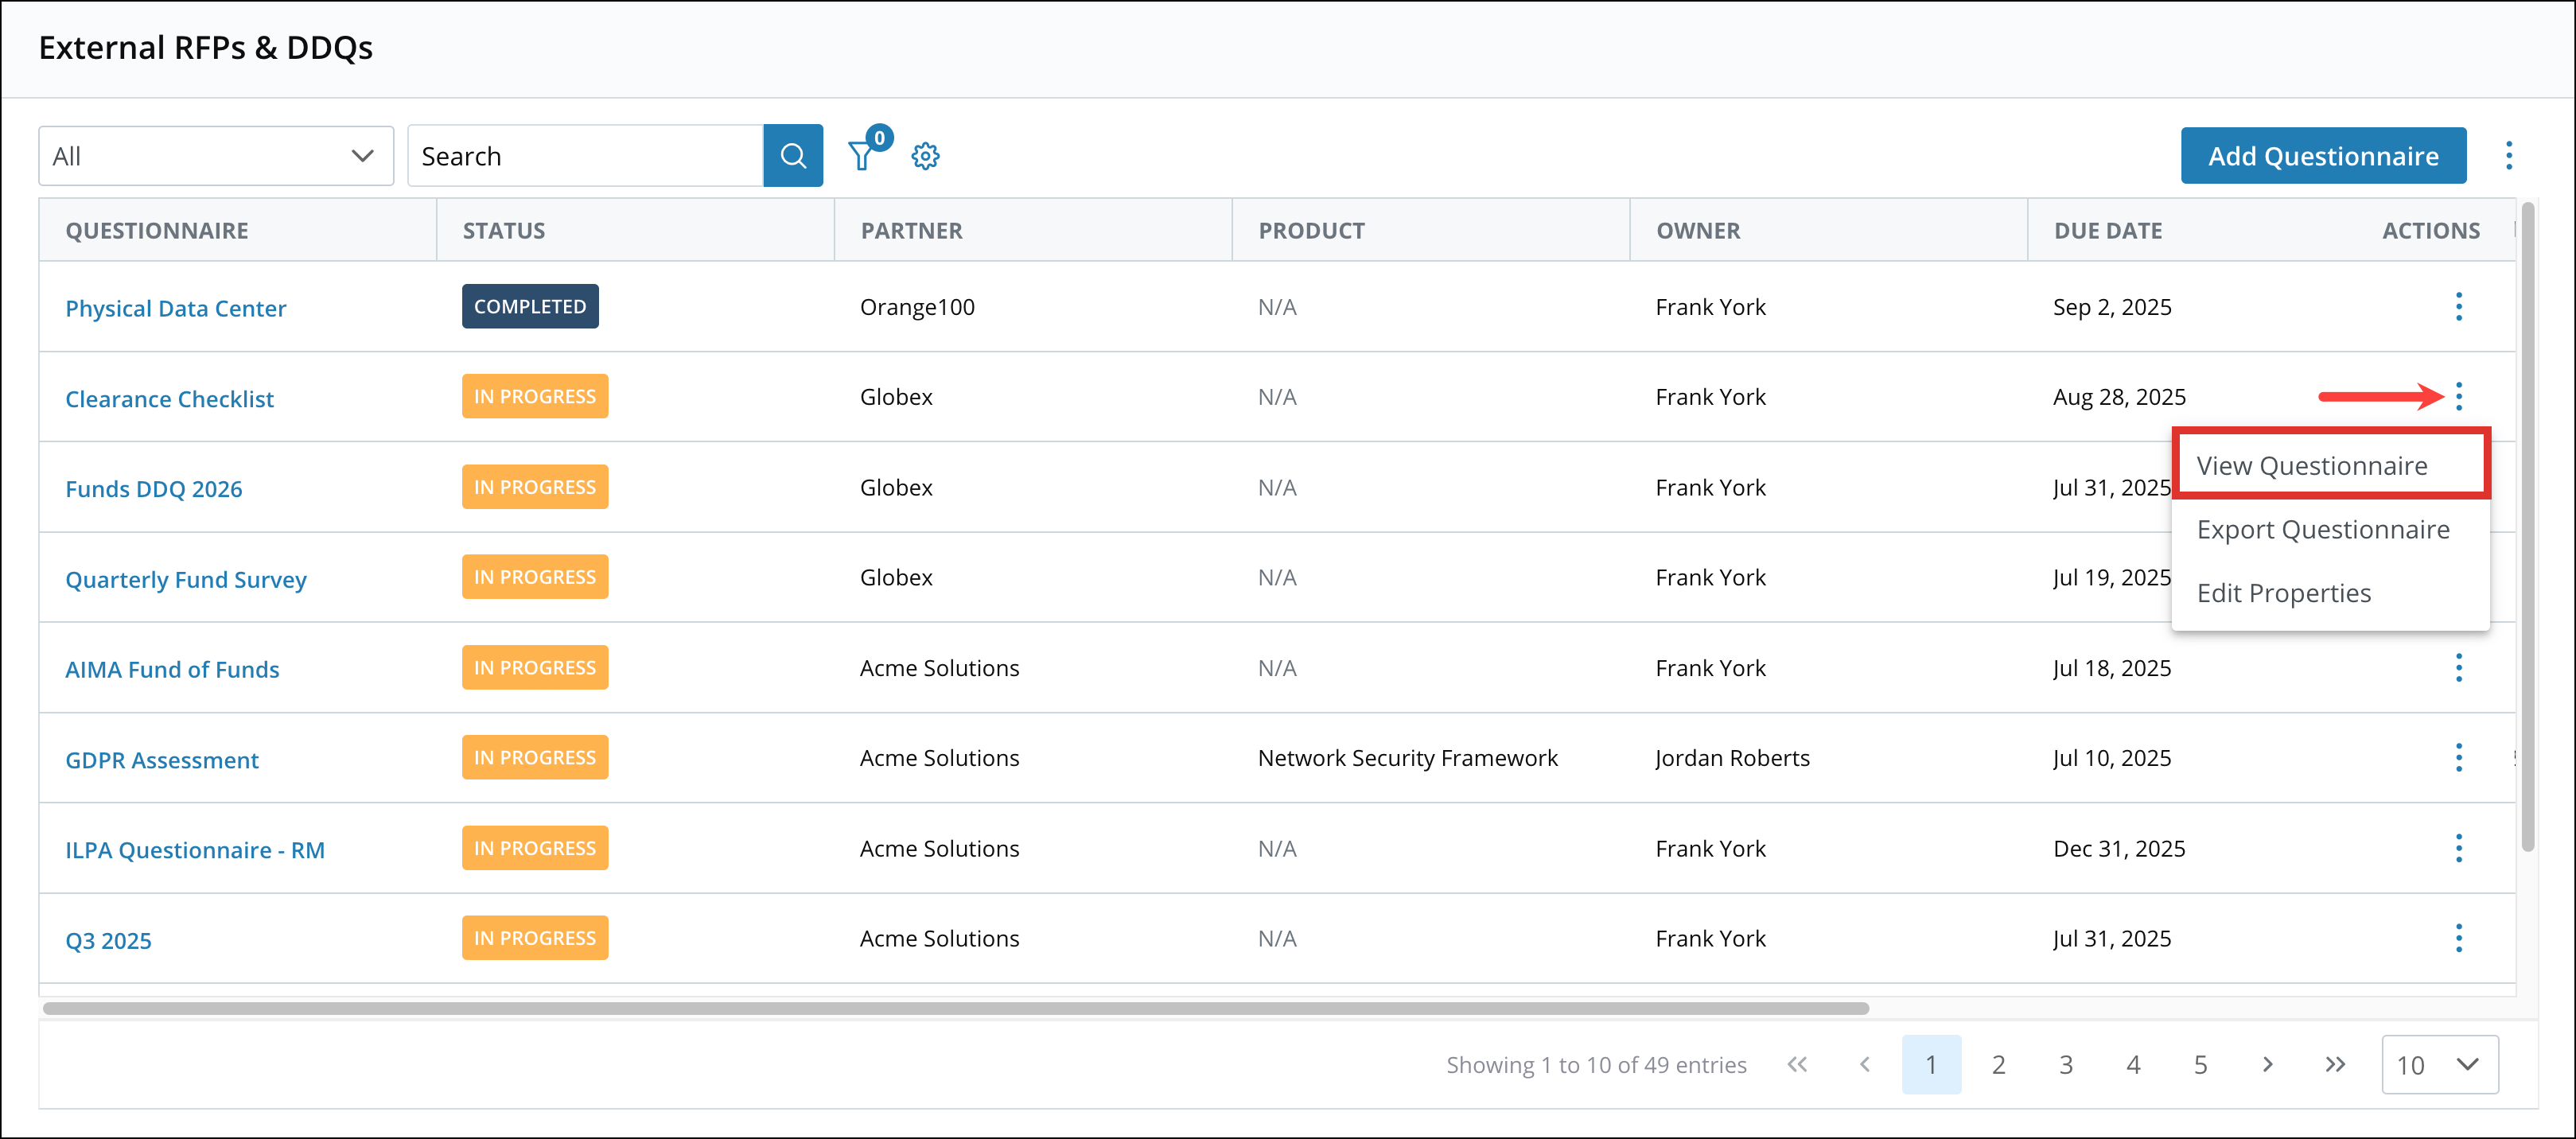Image resolution: width=2576 pixels, height=1139 pixels.
Task: Open the page size dropdown showing 10
Action: [2440, 1064]
